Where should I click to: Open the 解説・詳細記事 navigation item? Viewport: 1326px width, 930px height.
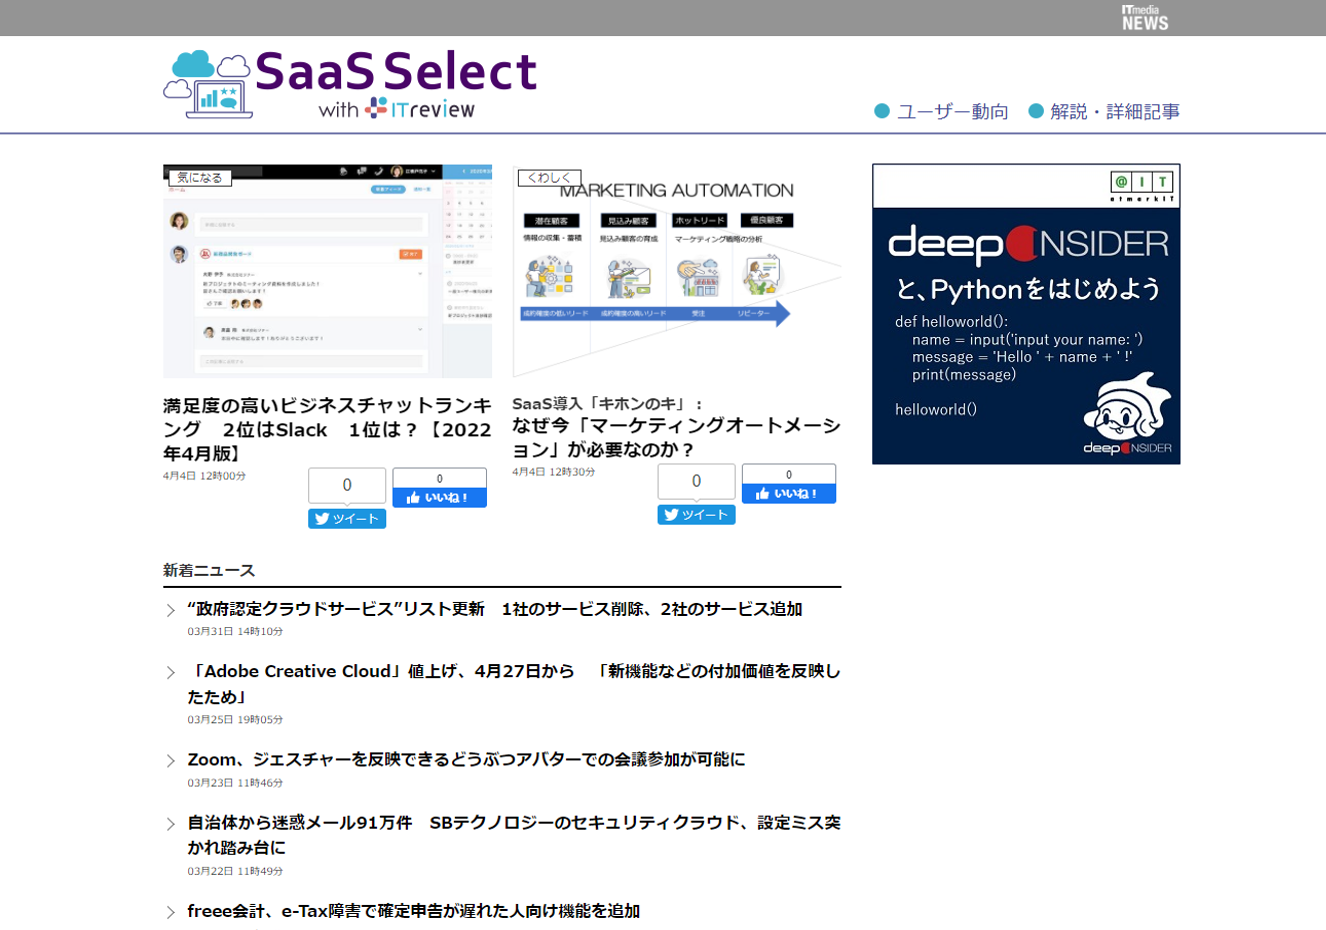1115,111
